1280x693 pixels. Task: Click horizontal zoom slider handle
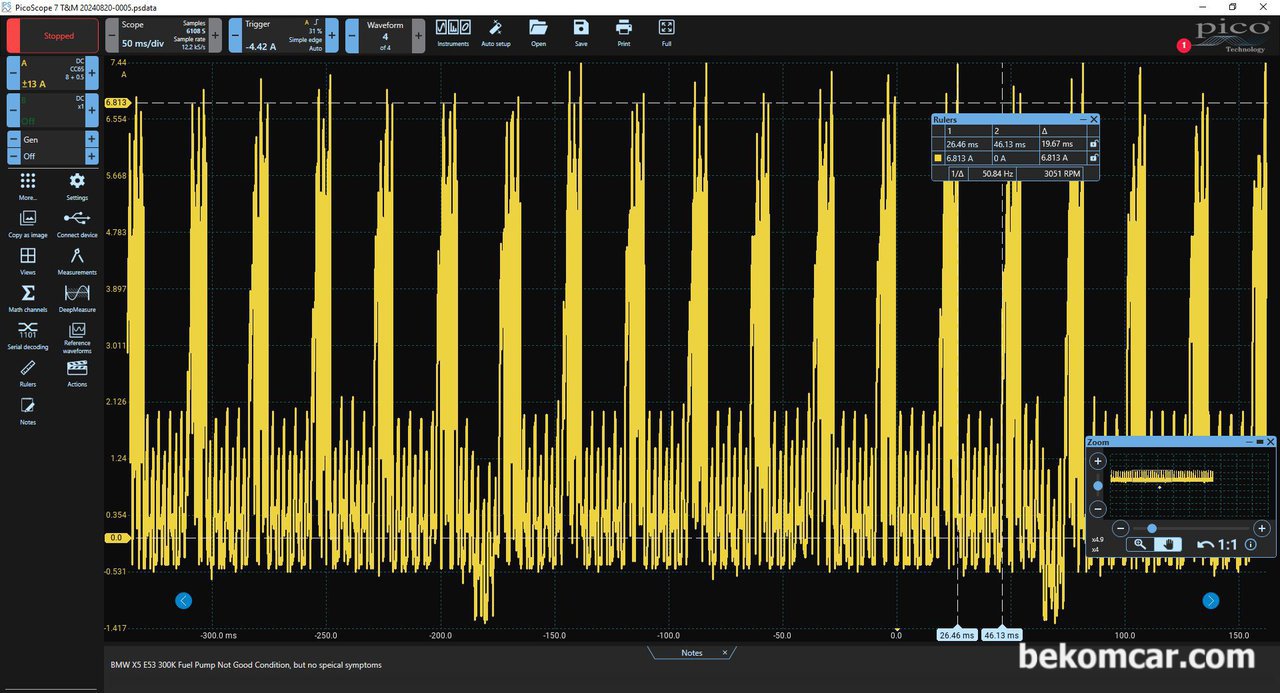[1152, 528]
